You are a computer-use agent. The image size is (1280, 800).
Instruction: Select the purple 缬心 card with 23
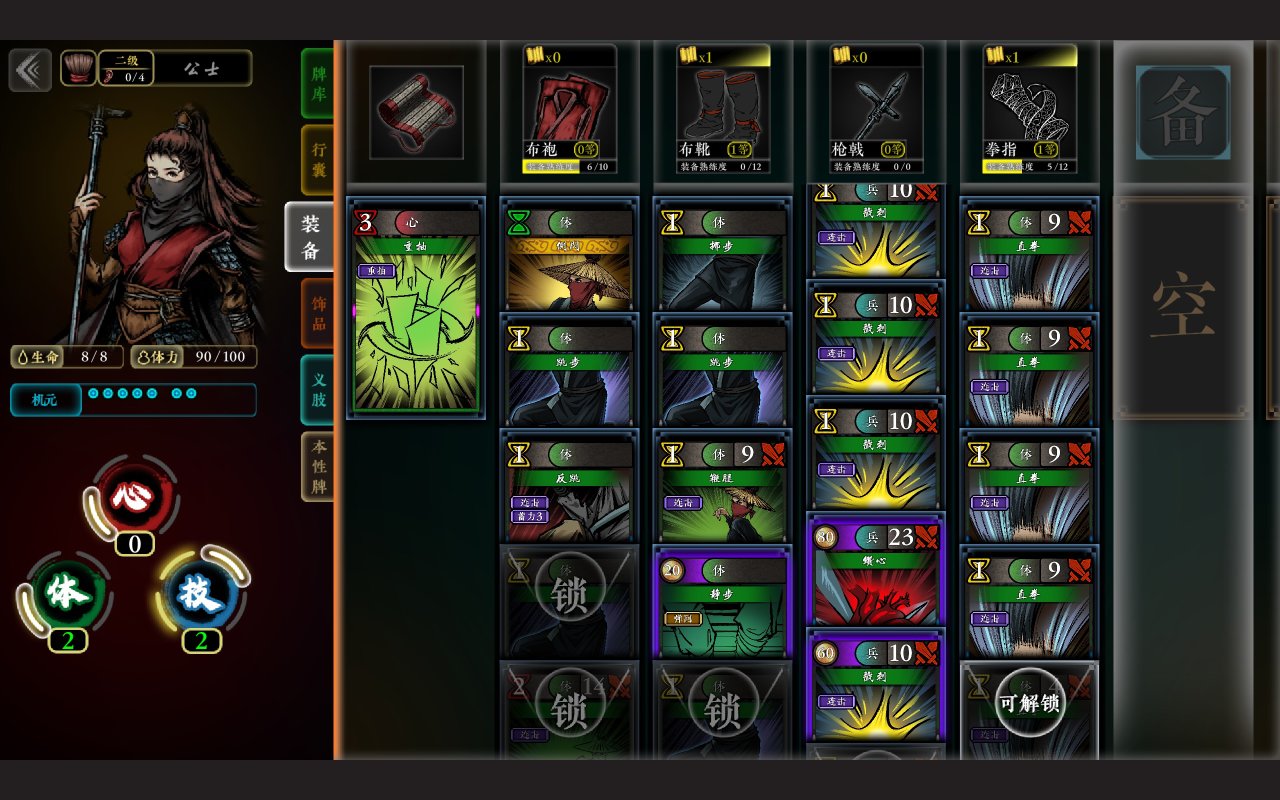tap(876, 570)
